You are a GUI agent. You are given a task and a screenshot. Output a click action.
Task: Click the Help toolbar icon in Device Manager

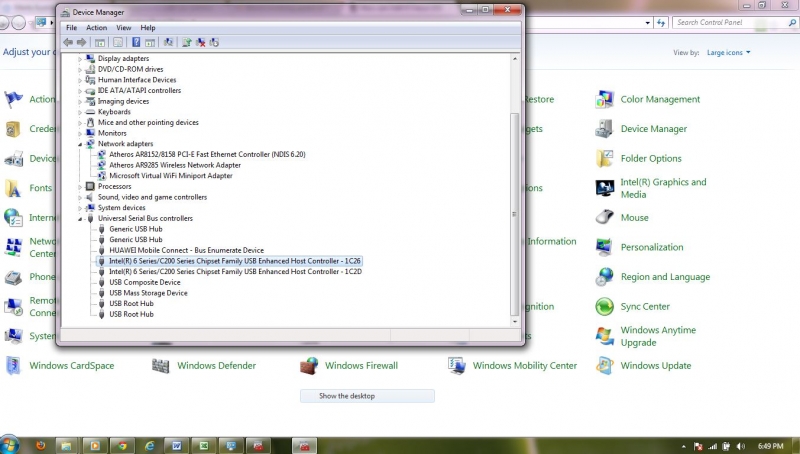(x=135, y=42)
